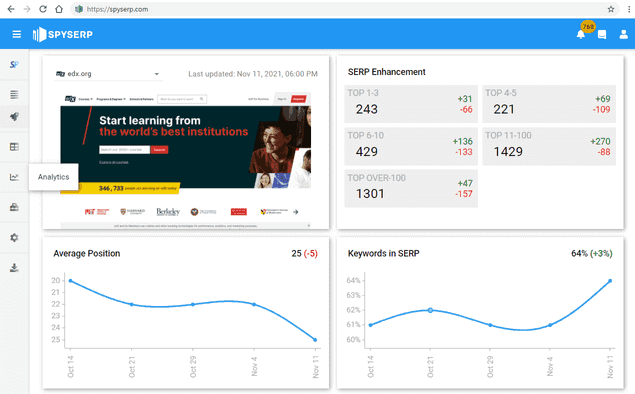Image resolution: width=635 pixels, height=394 pixels.
Task: Open the settings gear in sidebar
Action: click(14, 237)
